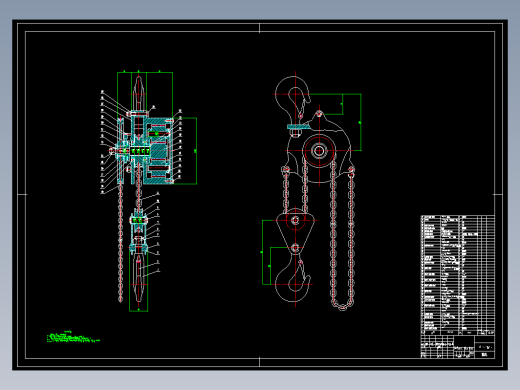Image resolution: width=520 pixels, height=390 pixels.
Task: Select the hatched gearbox housing in section view
Action: (x=158, y=151)
